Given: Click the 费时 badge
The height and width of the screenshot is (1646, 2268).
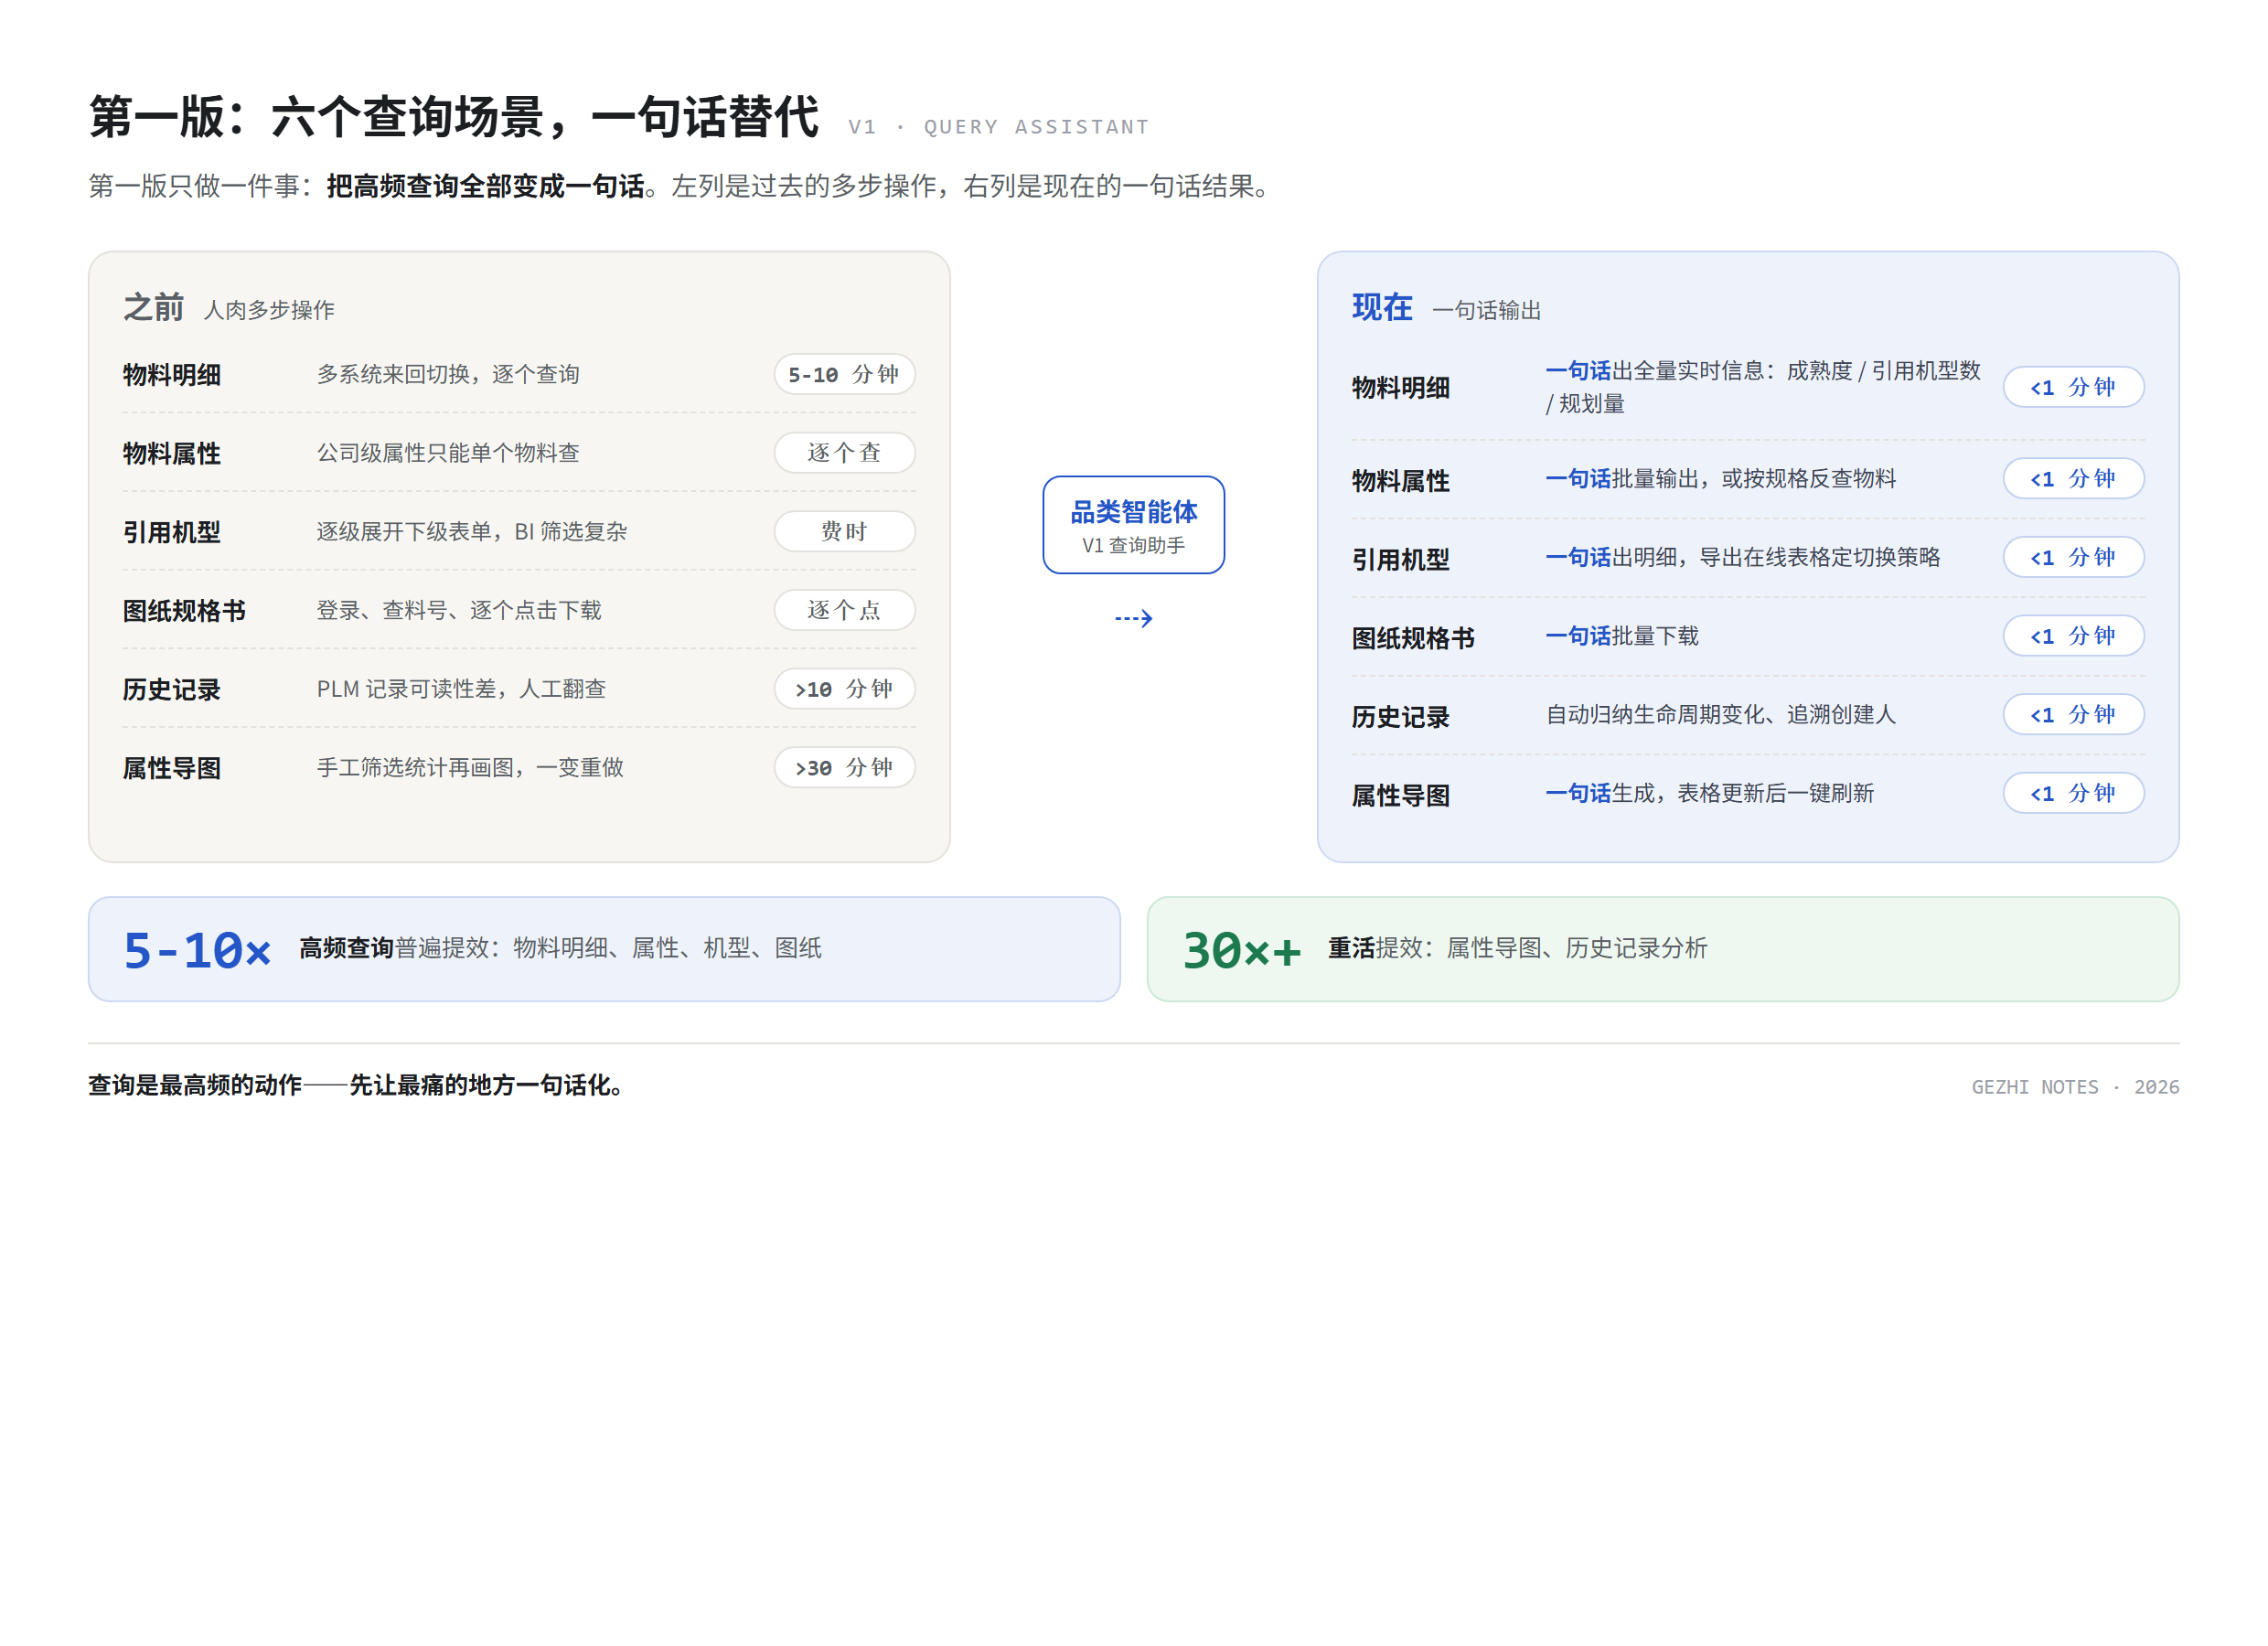Looking at the screenshot, I should (844, 531).
